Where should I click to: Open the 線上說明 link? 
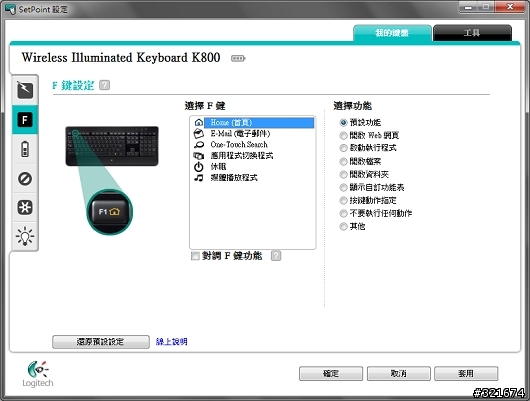coord(171,342)
